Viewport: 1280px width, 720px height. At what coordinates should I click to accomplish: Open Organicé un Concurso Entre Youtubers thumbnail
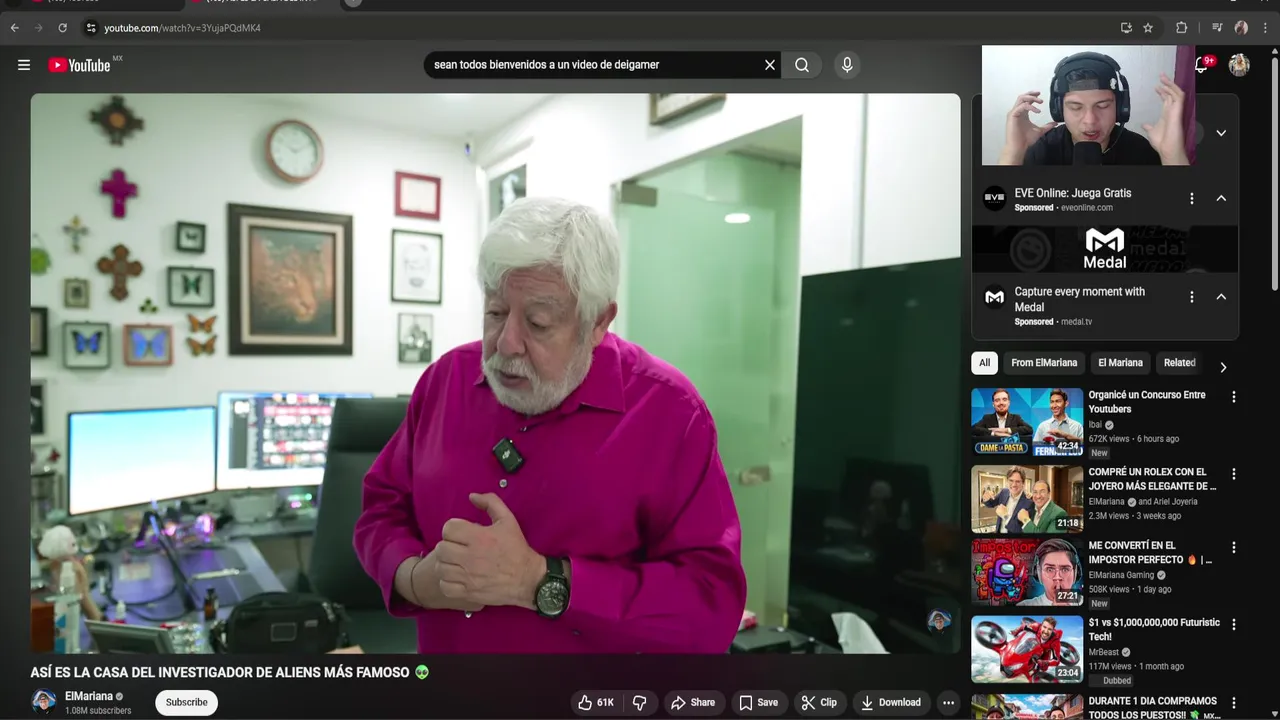[x=1027, y=421]
